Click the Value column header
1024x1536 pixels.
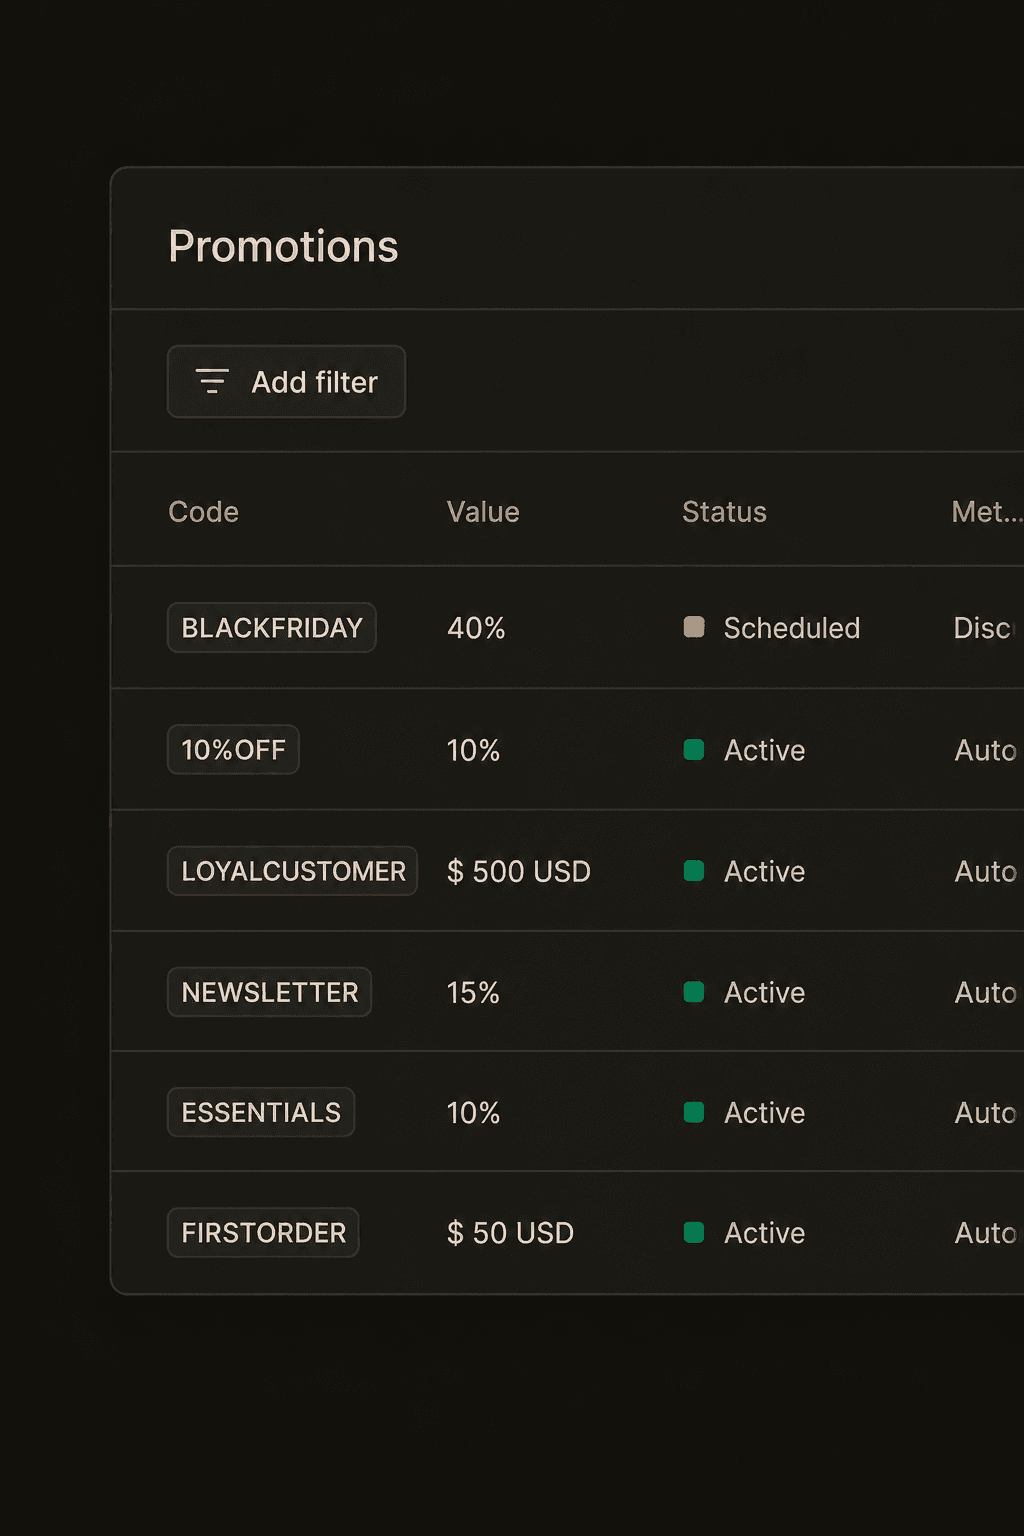coord(483,512)
